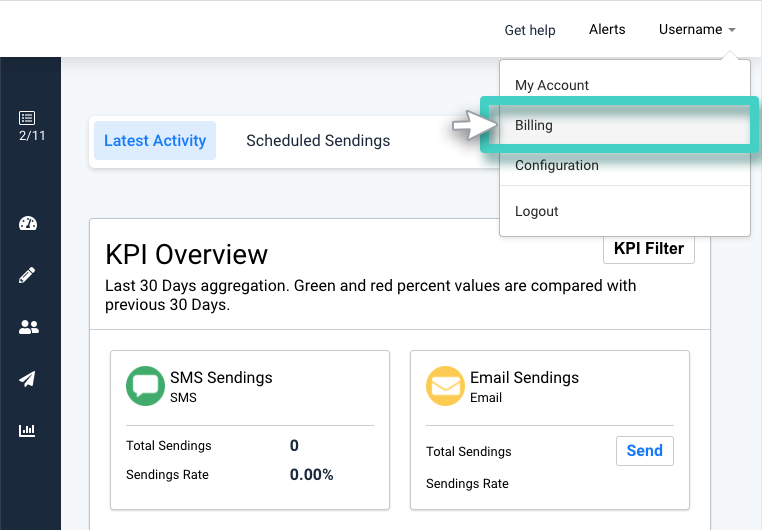Click the KPI Filter button
This screenshot has height=530, width=762.
649,248
